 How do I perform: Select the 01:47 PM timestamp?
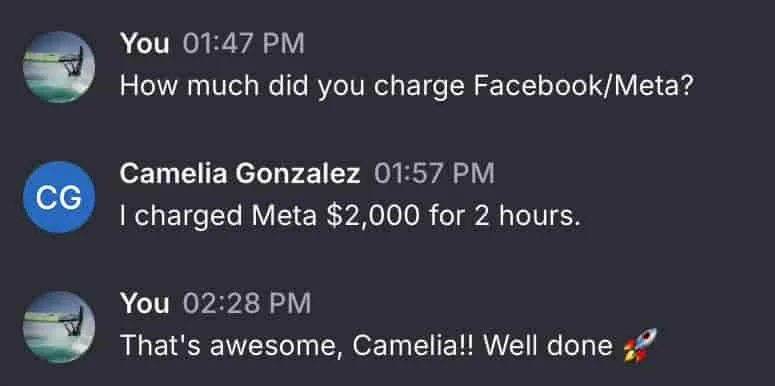(244, 43)
